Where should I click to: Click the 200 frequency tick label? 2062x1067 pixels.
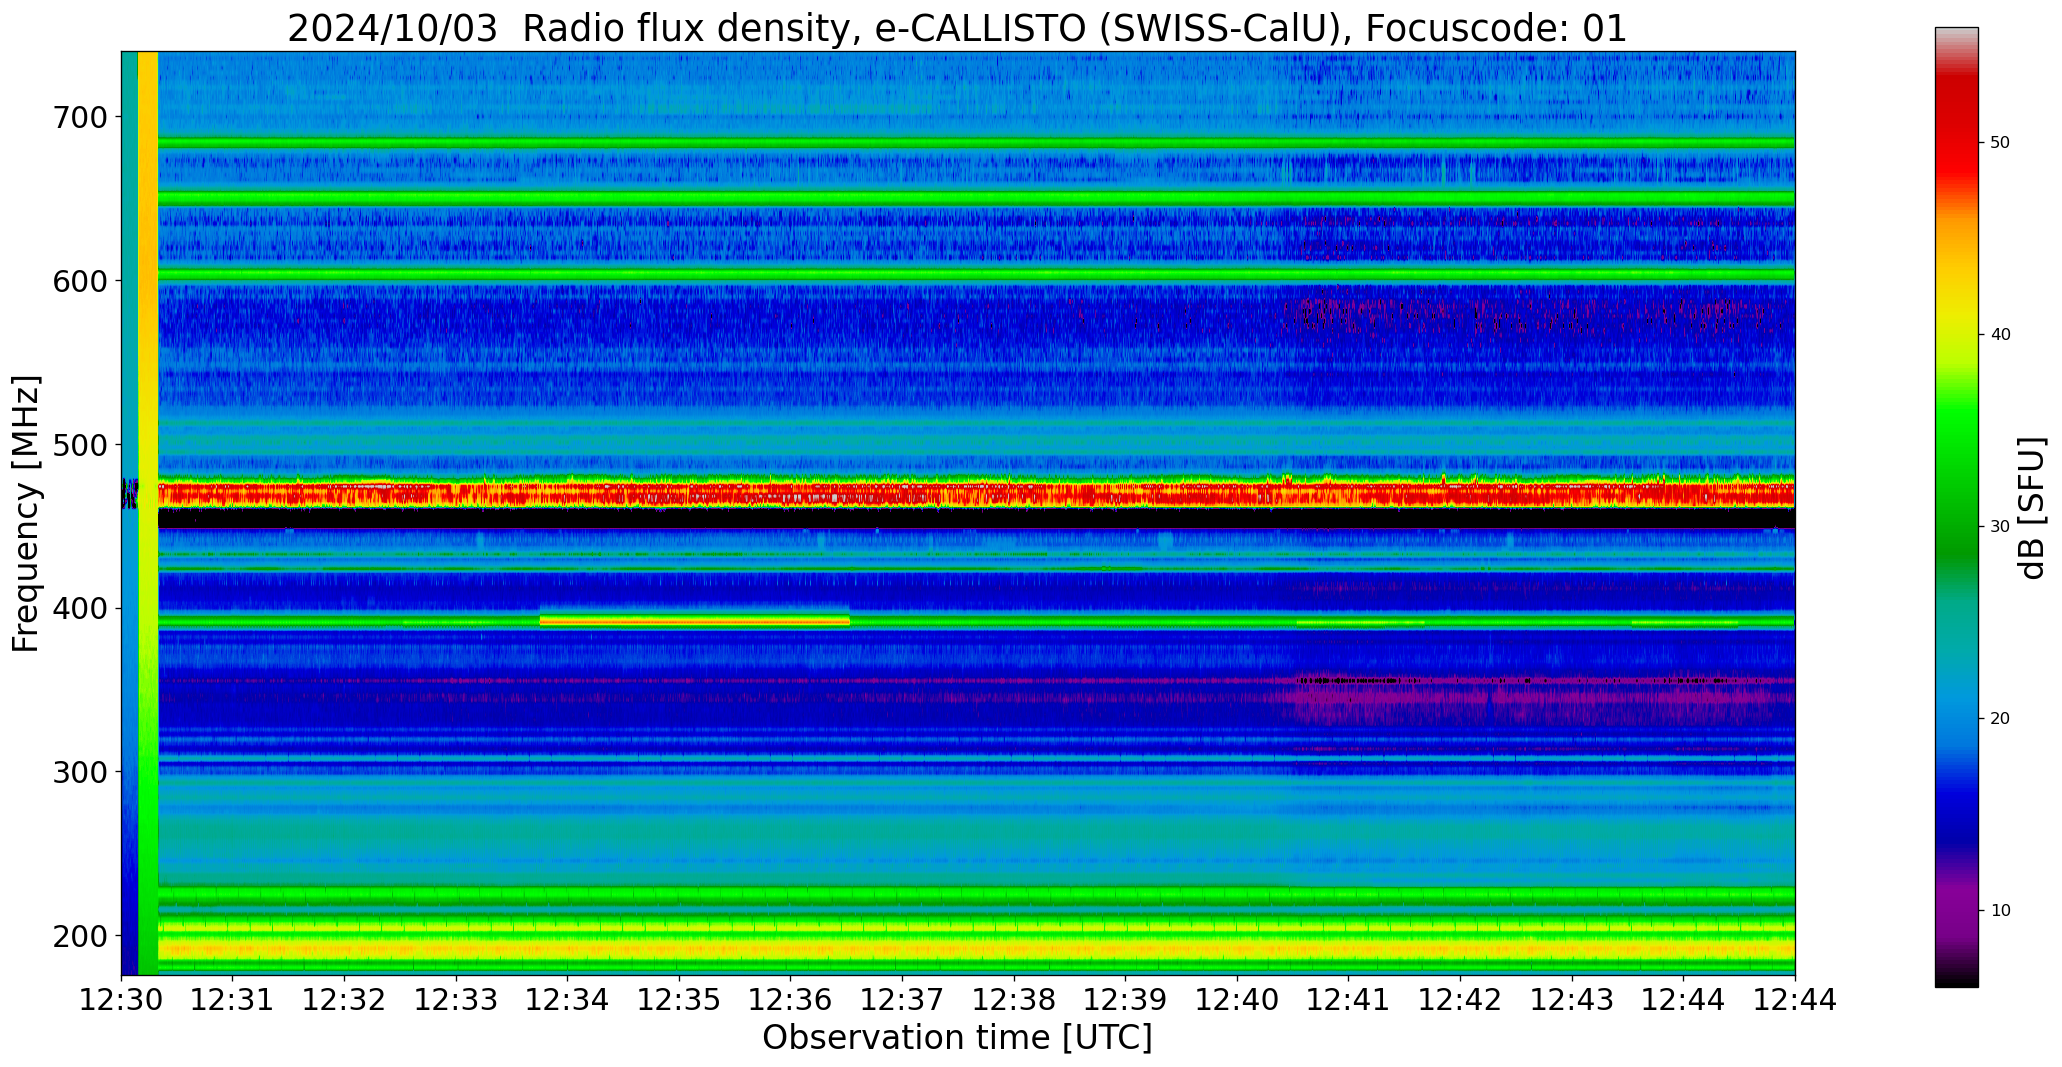tap(80, 936)
